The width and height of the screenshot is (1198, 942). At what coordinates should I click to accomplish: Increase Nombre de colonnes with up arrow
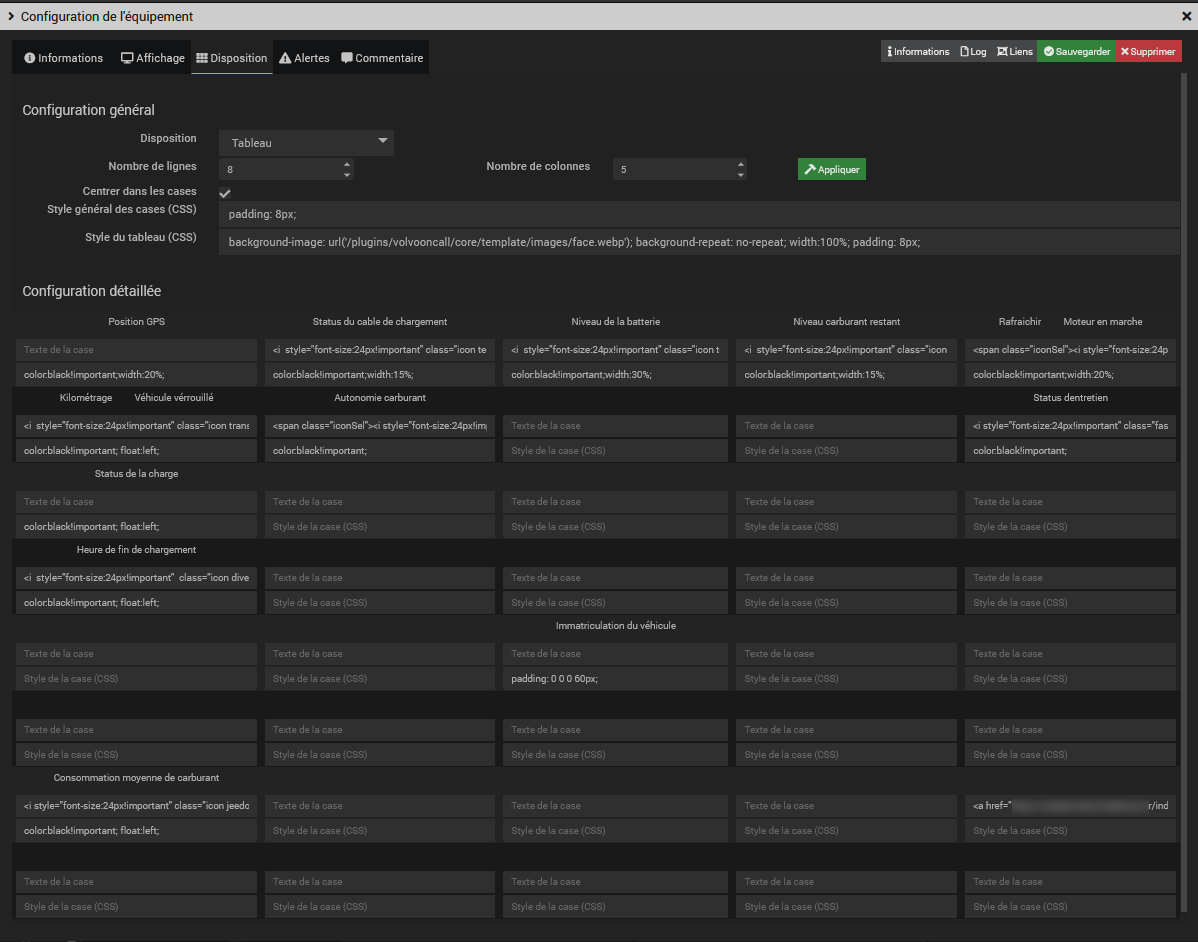point(740,164)
